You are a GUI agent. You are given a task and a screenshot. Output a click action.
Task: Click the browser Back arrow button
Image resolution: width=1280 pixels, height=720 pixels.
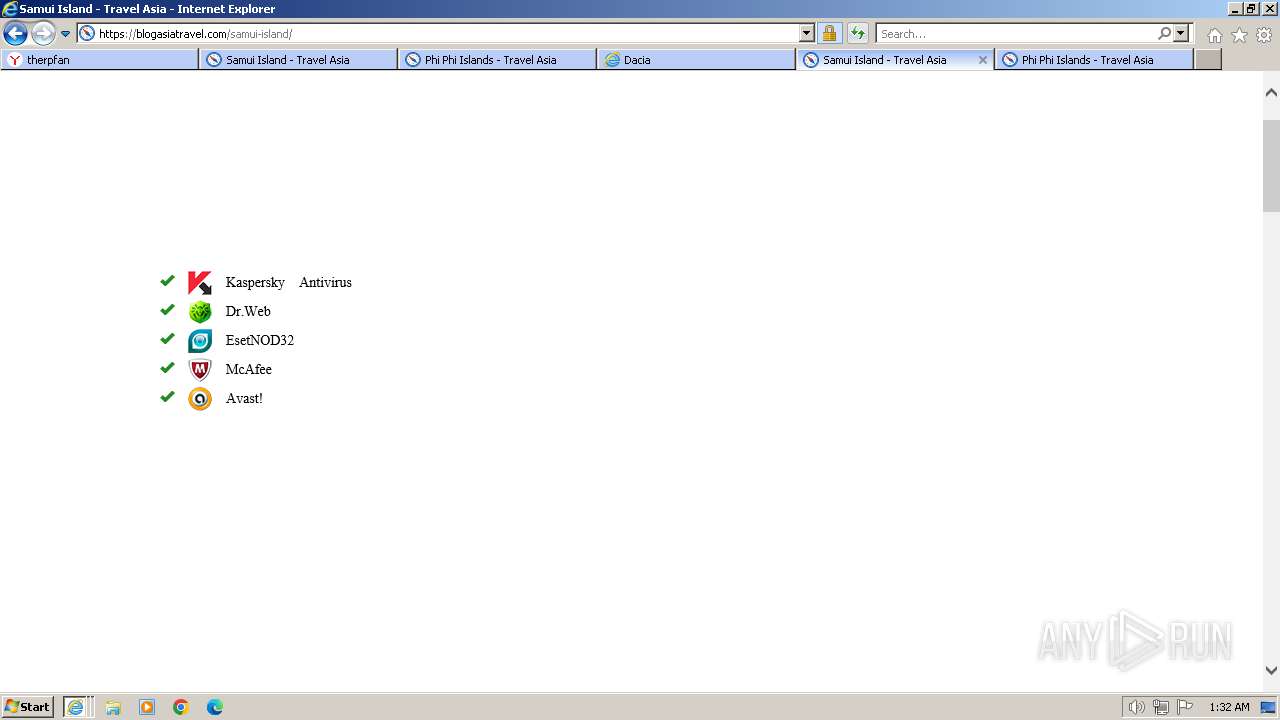[x=15, y=34]
